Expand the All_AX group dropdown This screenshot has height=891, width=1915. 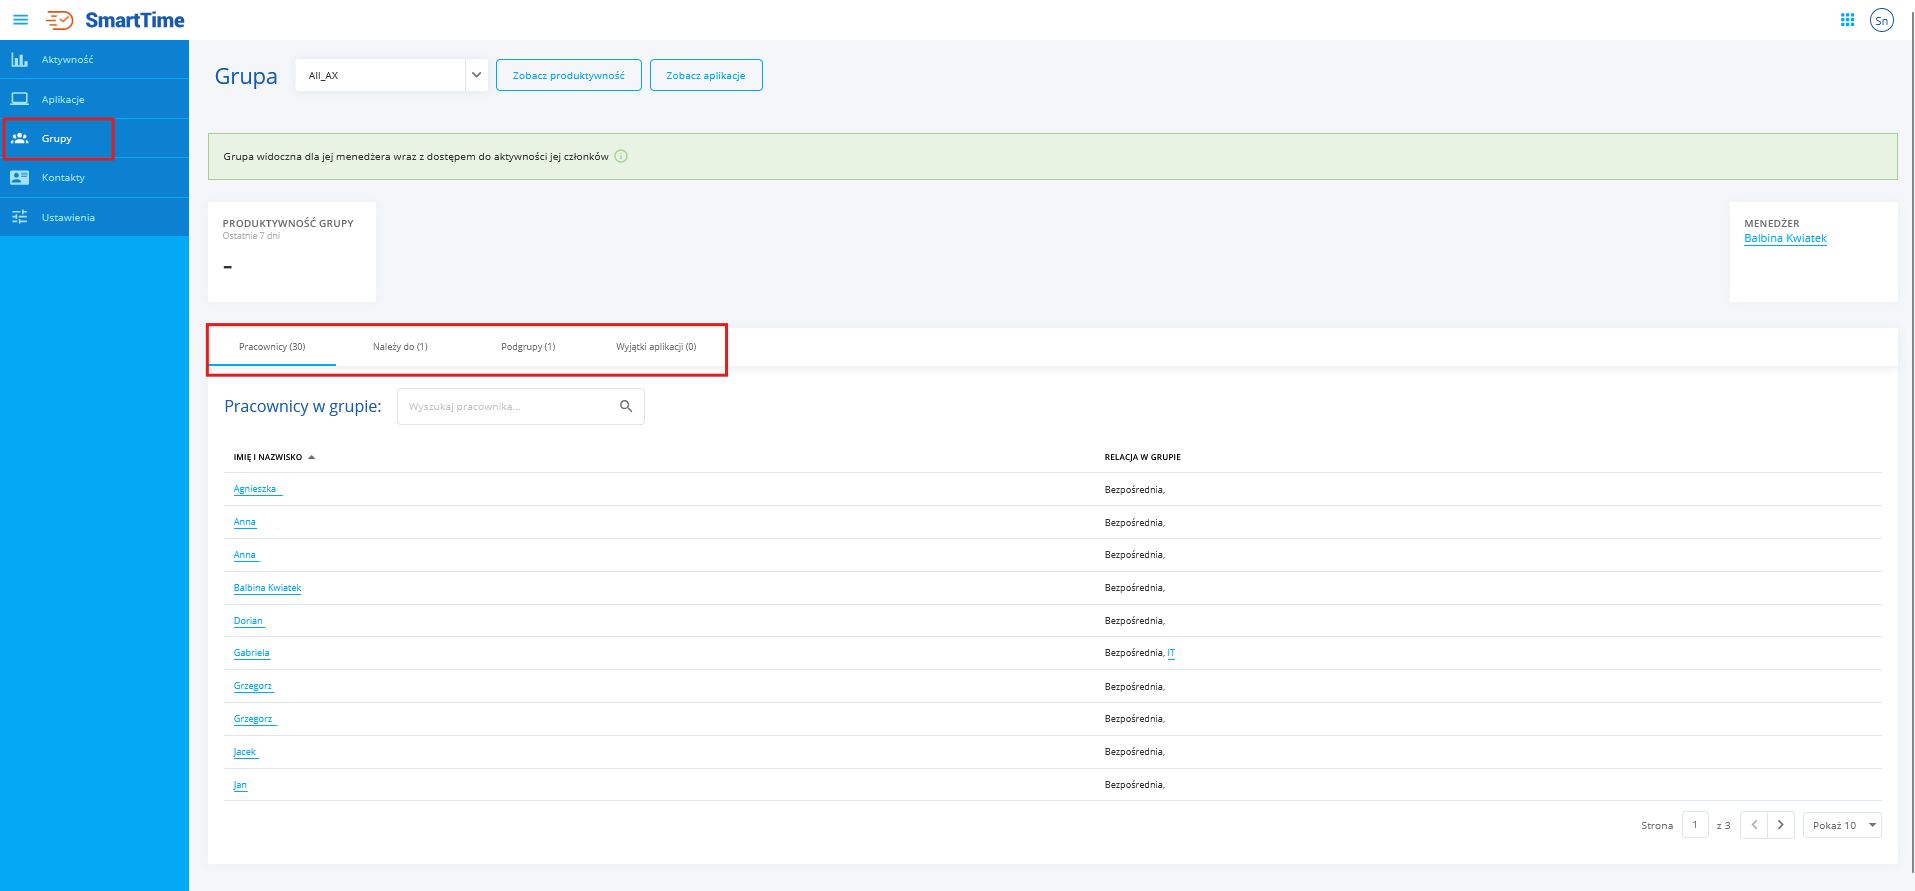click(476, 75)
